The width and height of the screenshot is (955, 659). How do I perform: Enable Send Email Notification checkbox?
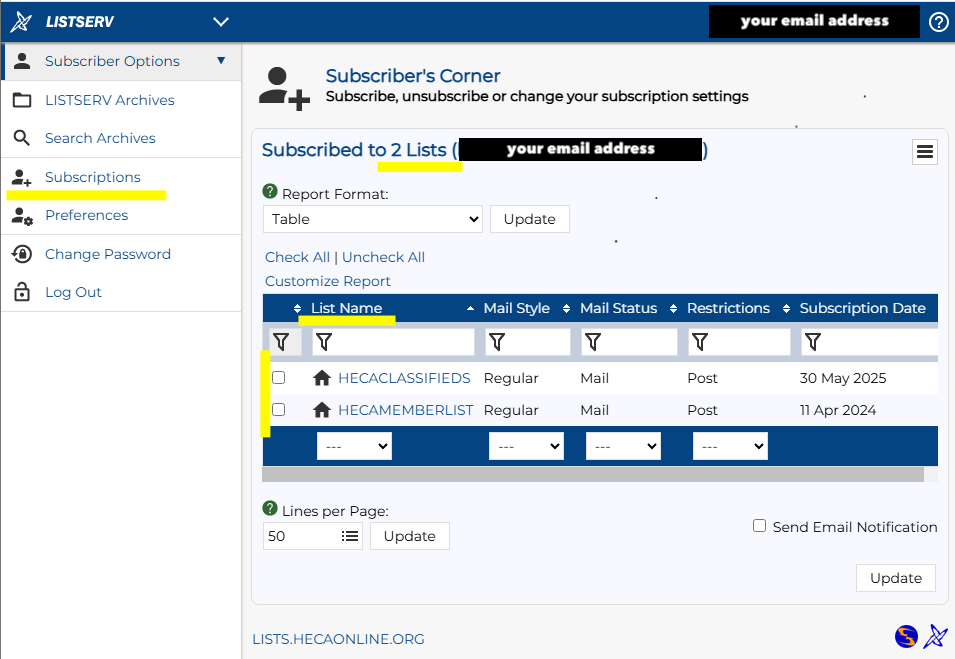click(759, 526)
